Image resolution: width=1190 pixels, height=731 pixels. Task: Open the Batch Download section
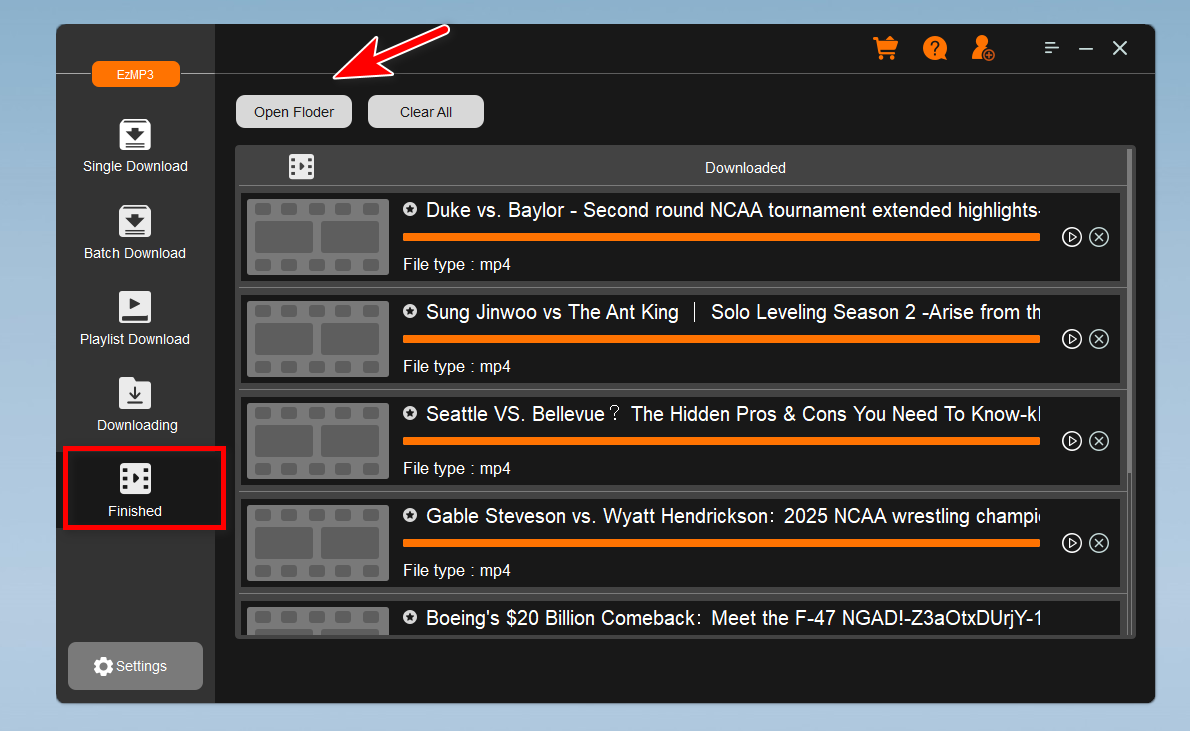pyautogui.click(x=135, y=233)
